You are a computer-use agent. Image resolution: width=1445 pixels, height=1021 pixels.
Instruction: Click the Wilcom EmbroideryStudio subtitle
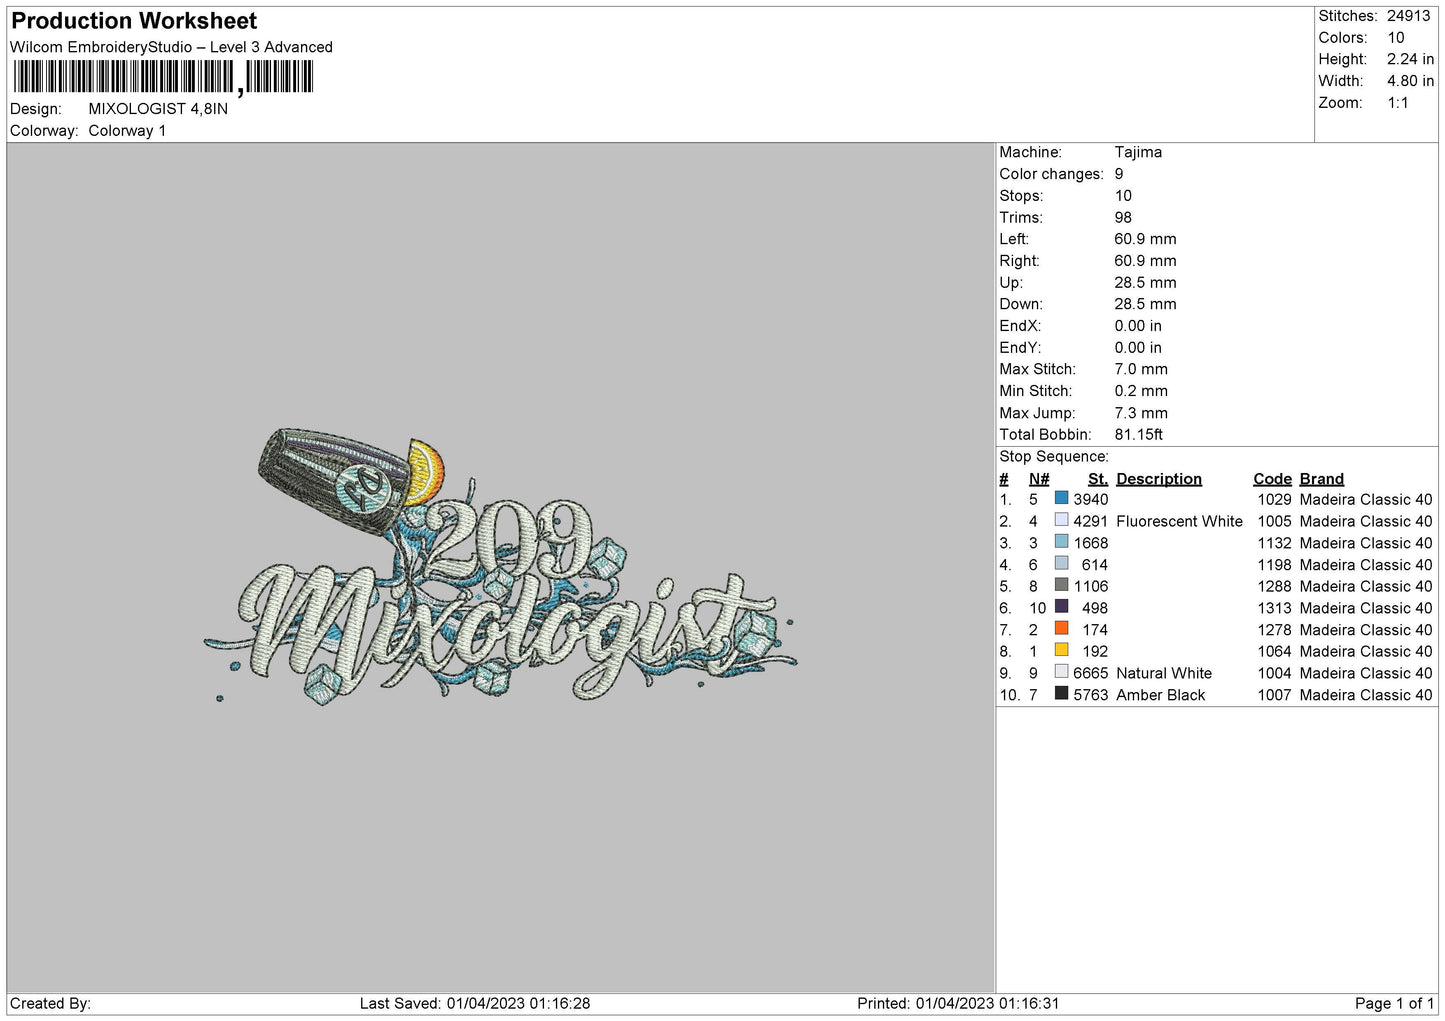tap(171, 47)
